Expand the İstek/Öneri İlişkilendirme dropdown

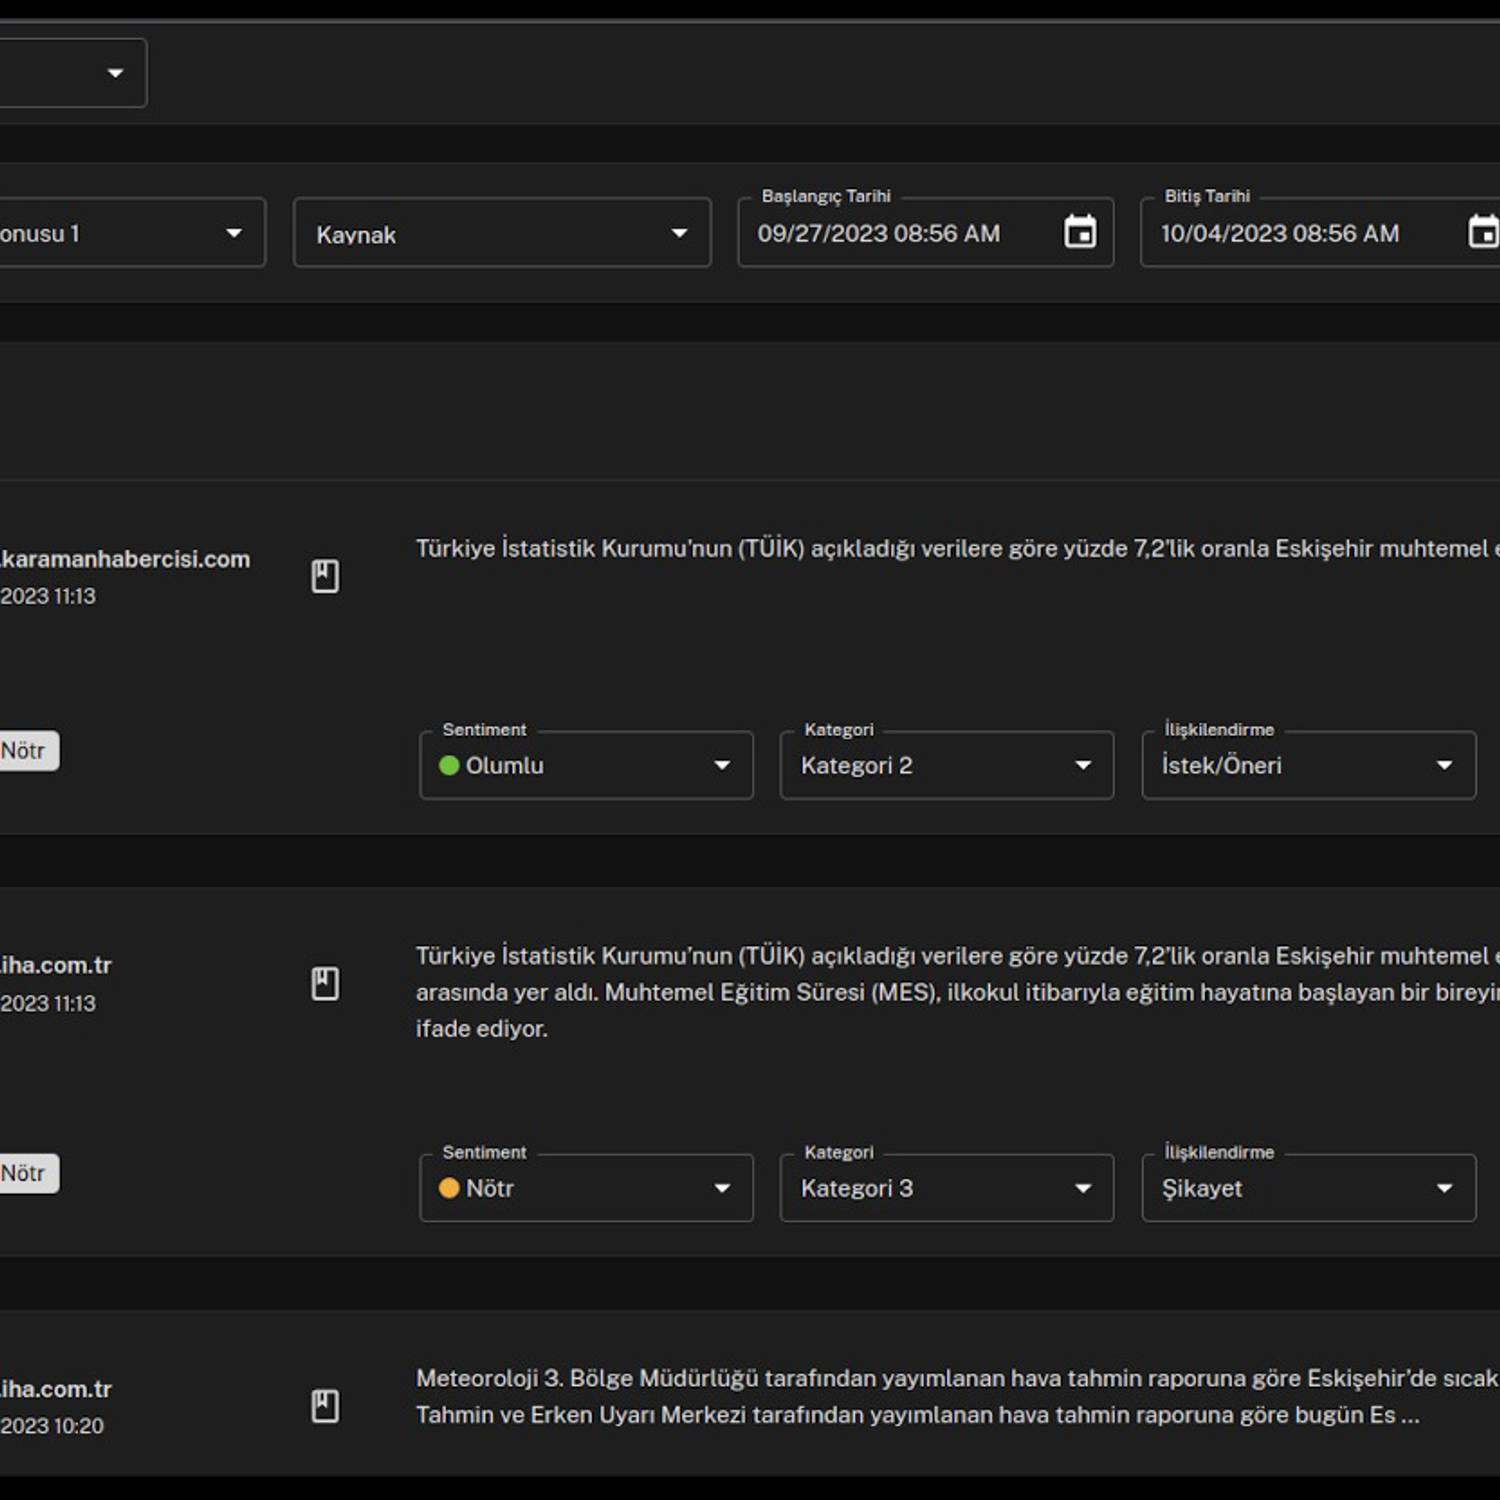1308,765
